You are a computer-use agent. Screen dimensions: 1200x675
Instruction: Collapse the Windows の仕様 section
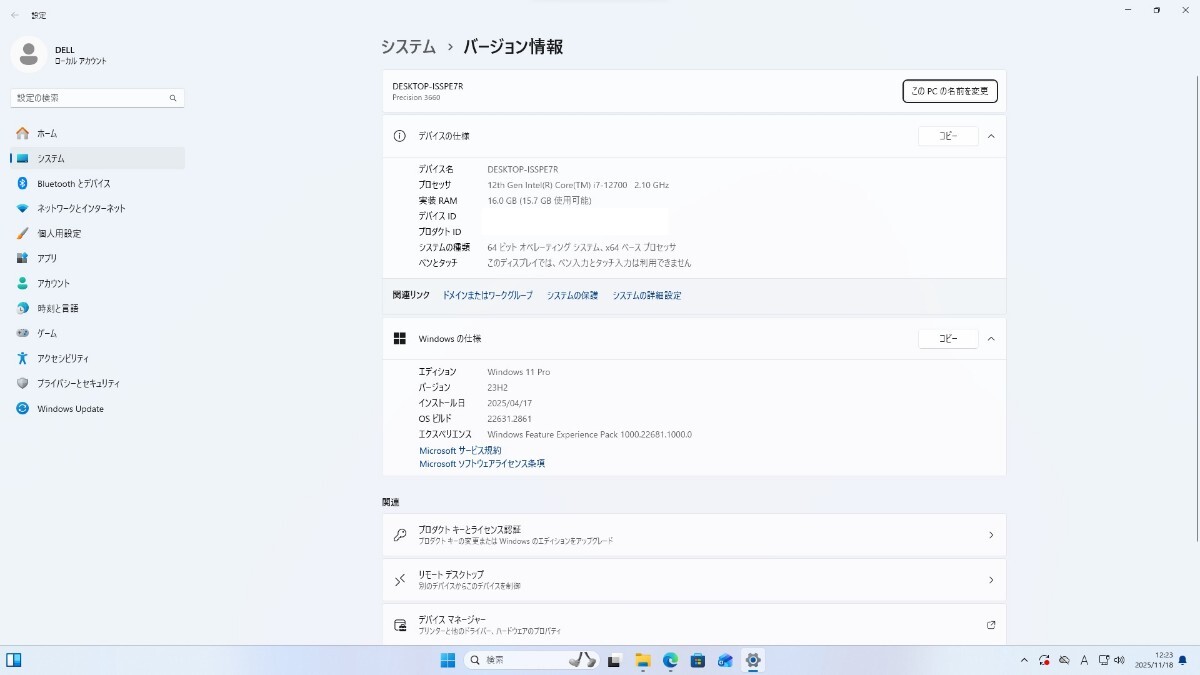(991, 338)
